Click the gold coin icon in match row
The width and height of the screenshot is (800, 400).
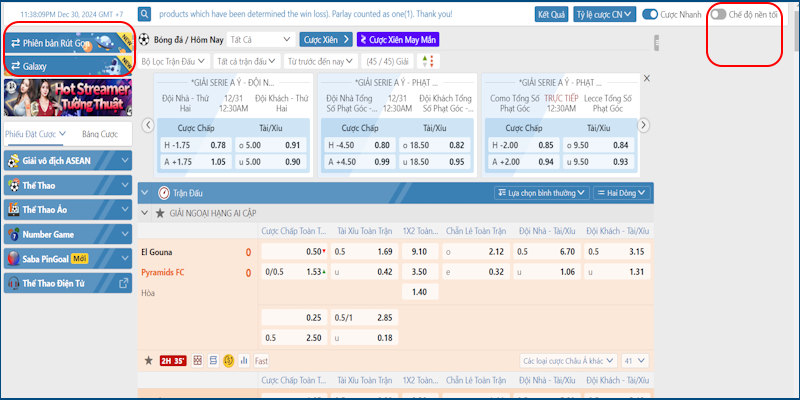(228, 360)
